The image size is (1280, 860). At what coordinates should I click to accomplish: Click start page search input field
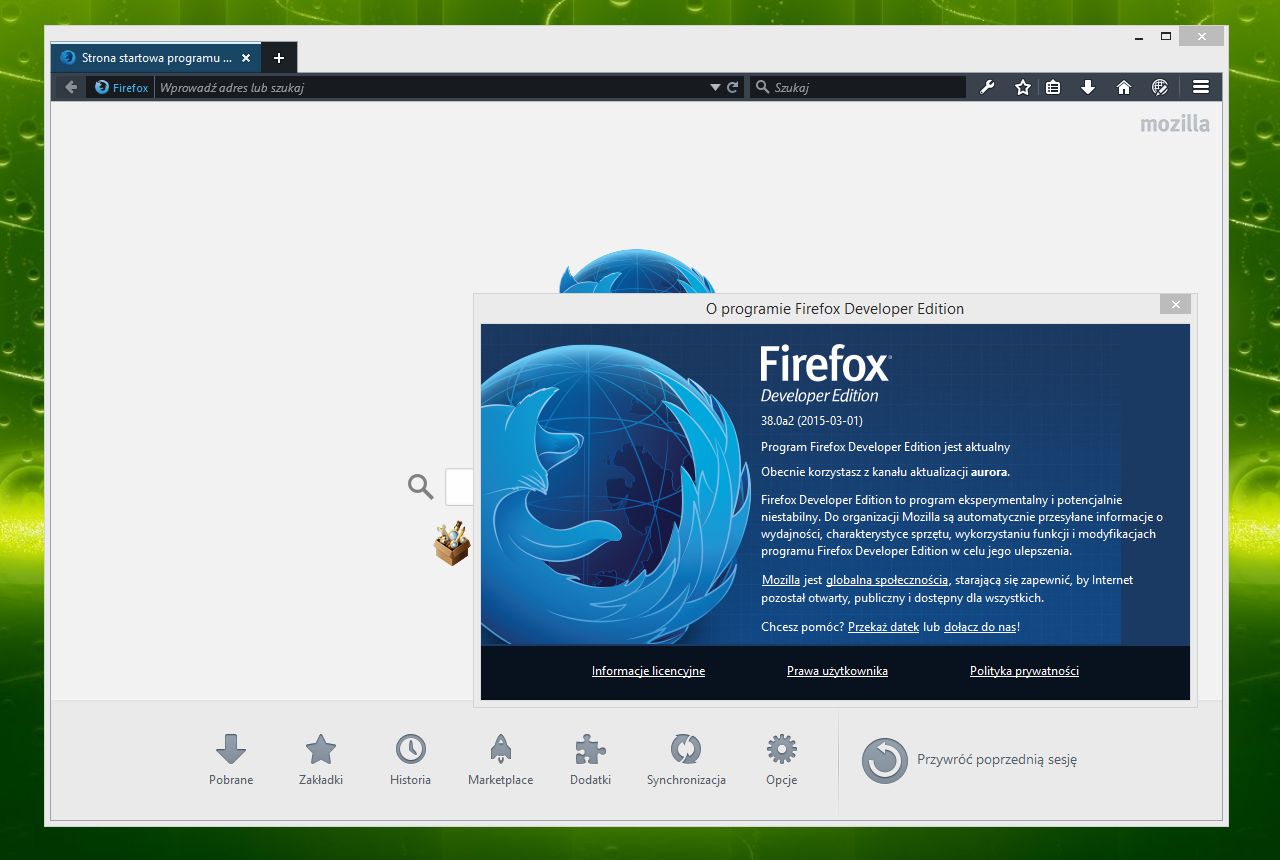point(459,487)
